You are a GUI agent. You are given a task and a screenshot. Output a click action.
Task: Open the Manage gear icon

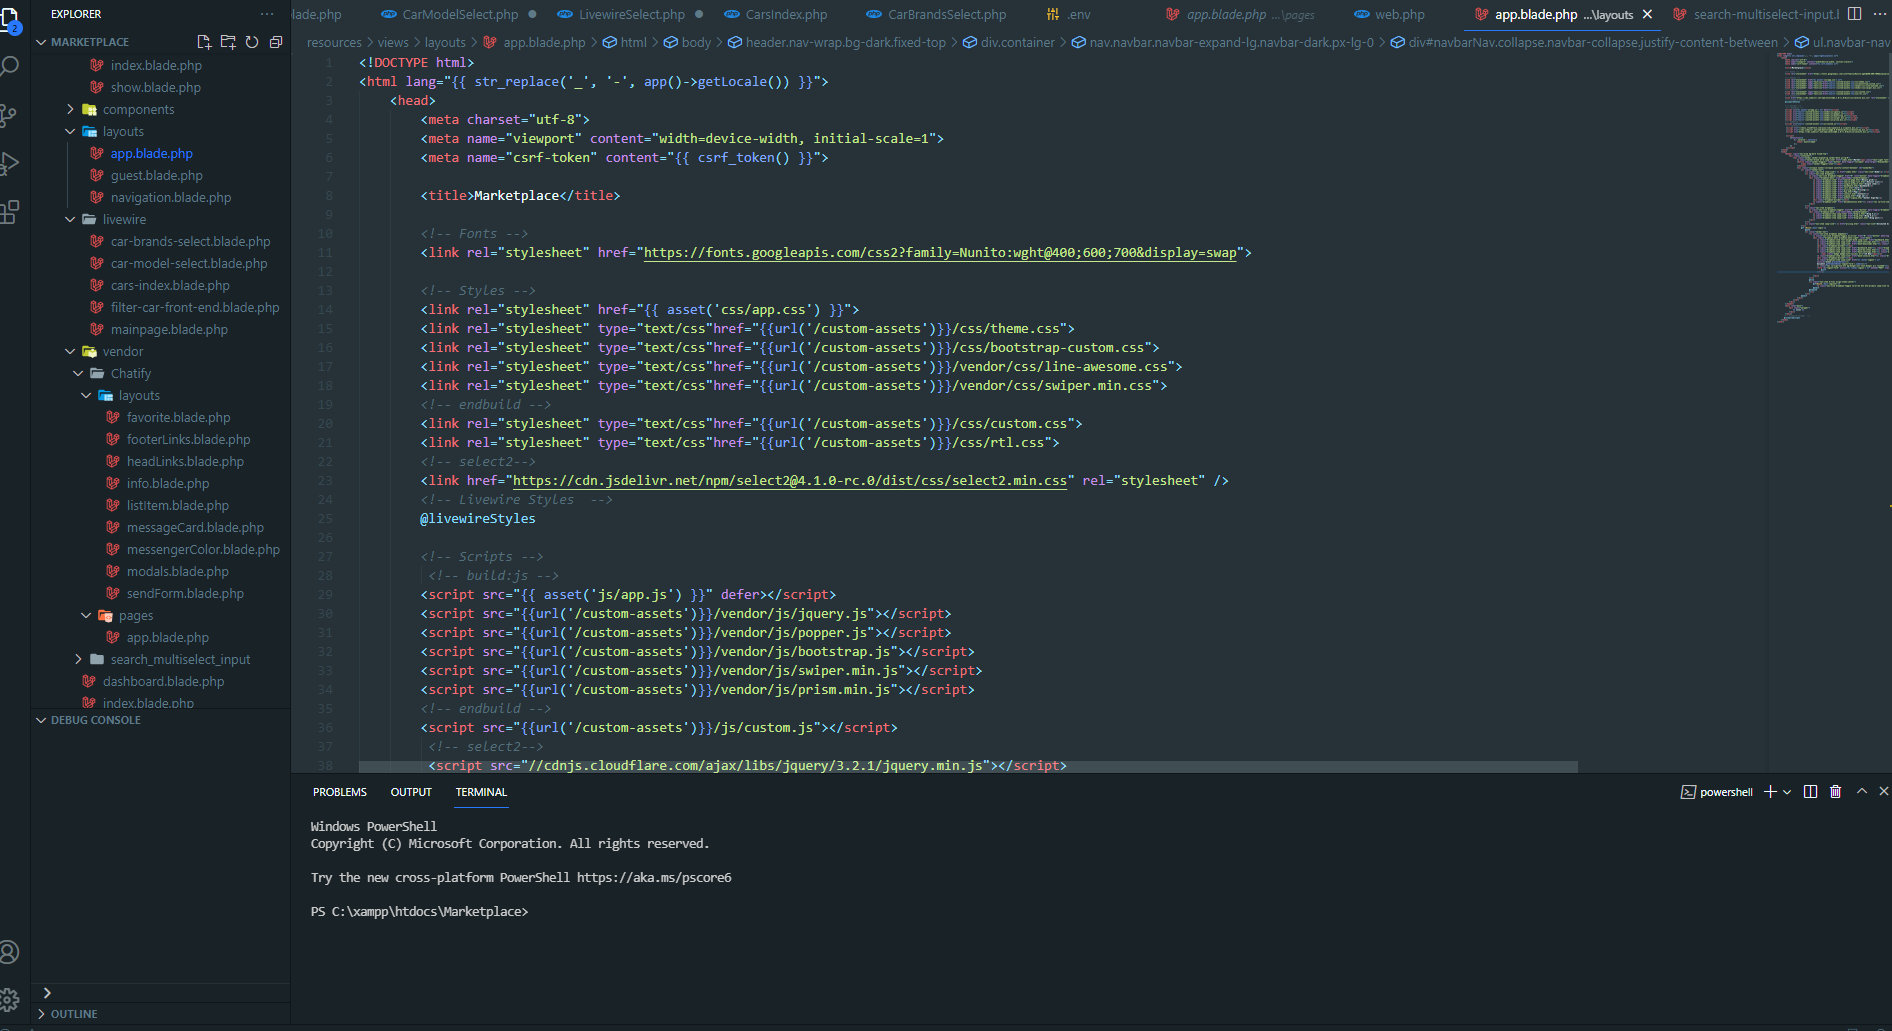click(11, 999)
